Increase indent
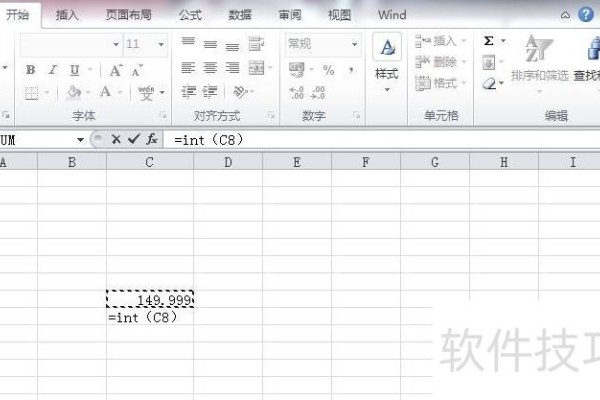This screenshot has height=400, width=600. 210,92
